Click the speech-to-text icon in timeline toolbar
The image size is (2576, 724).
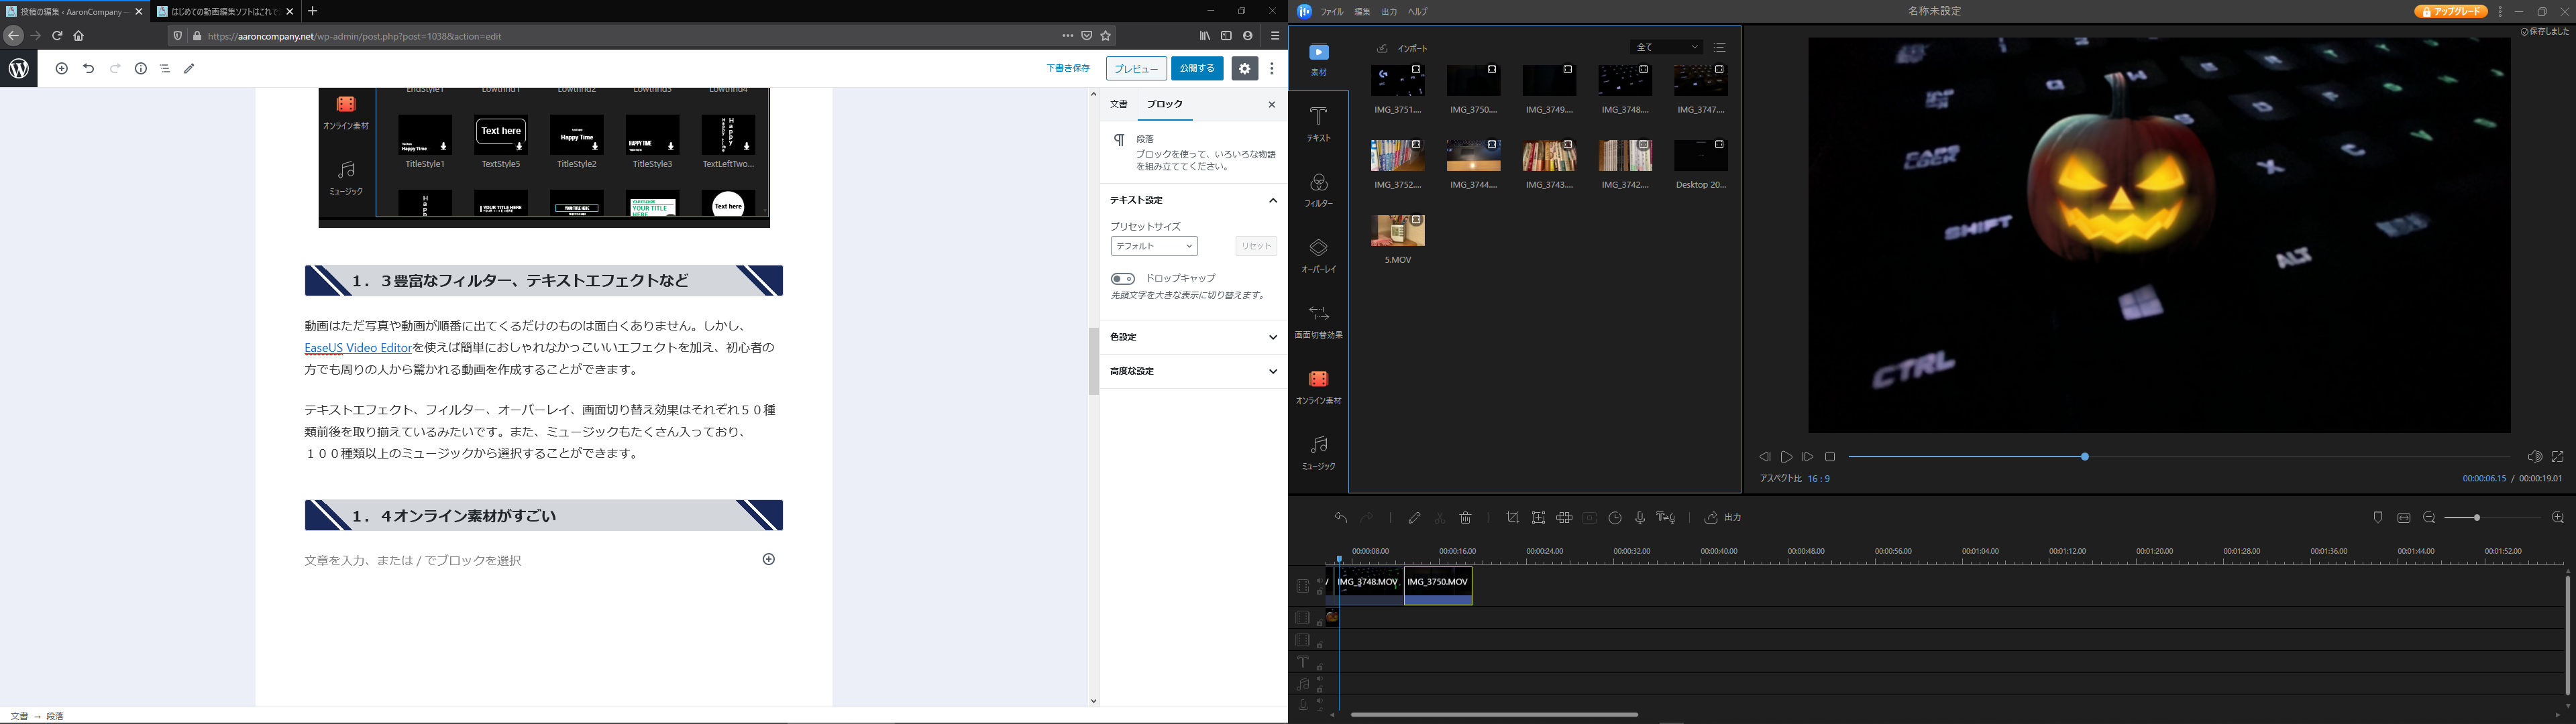(x=1665, y=517)
